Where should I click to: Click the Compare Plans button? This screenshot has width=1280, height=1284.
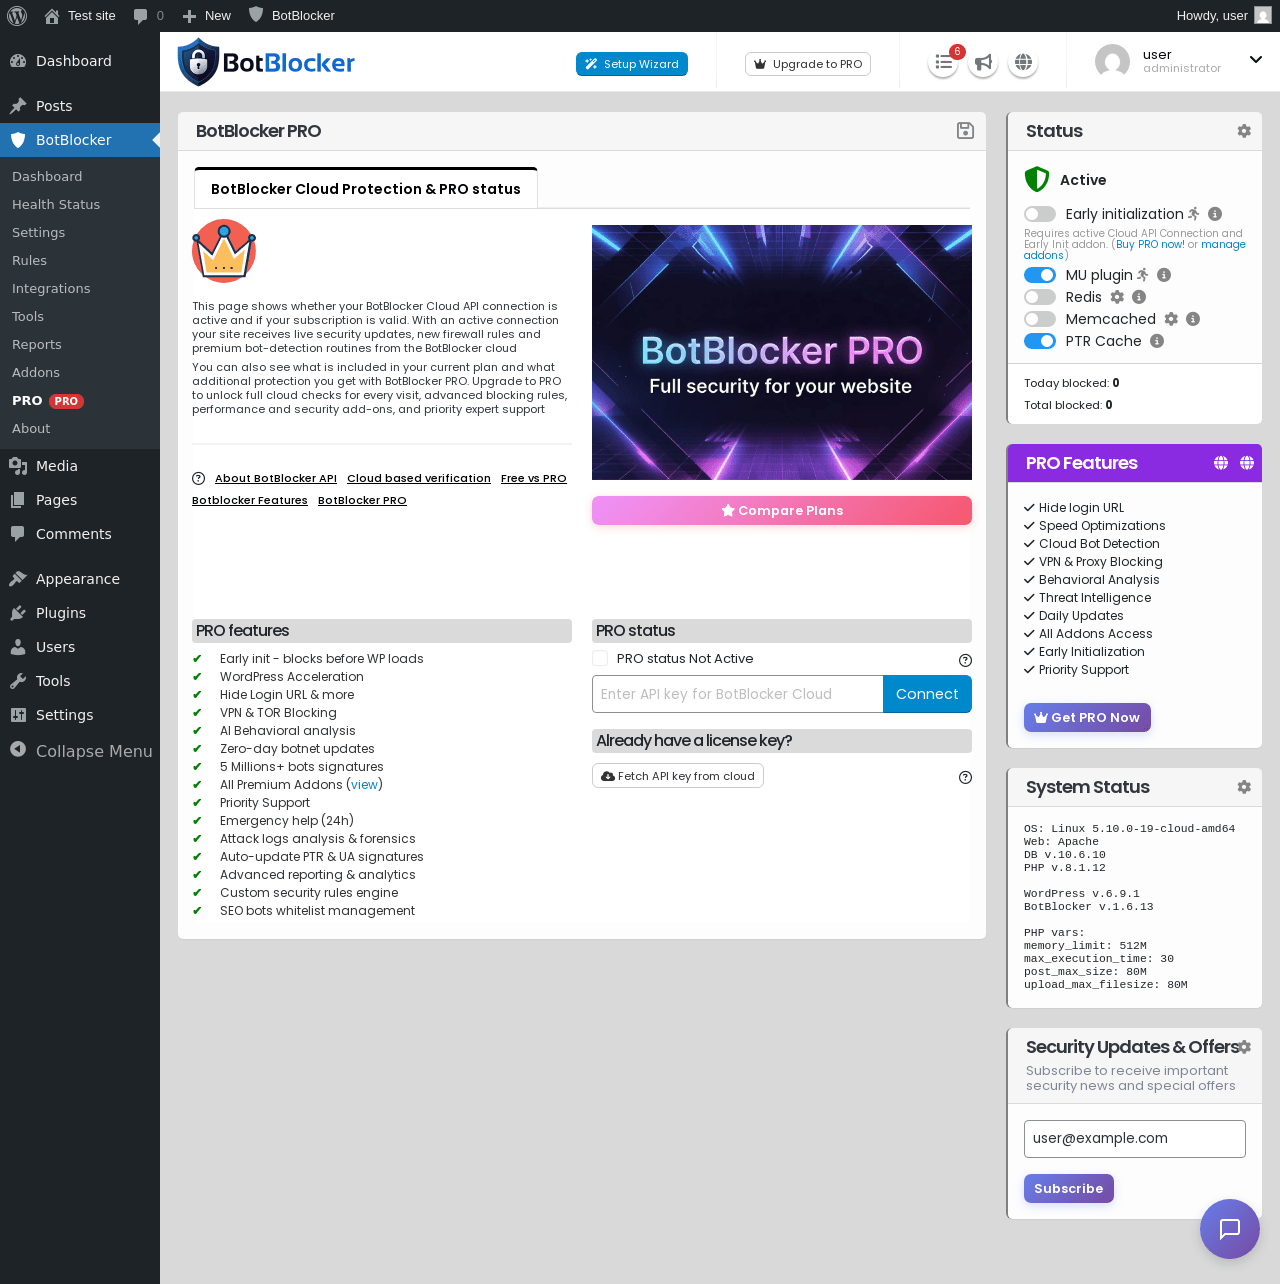tap(782, 510)
